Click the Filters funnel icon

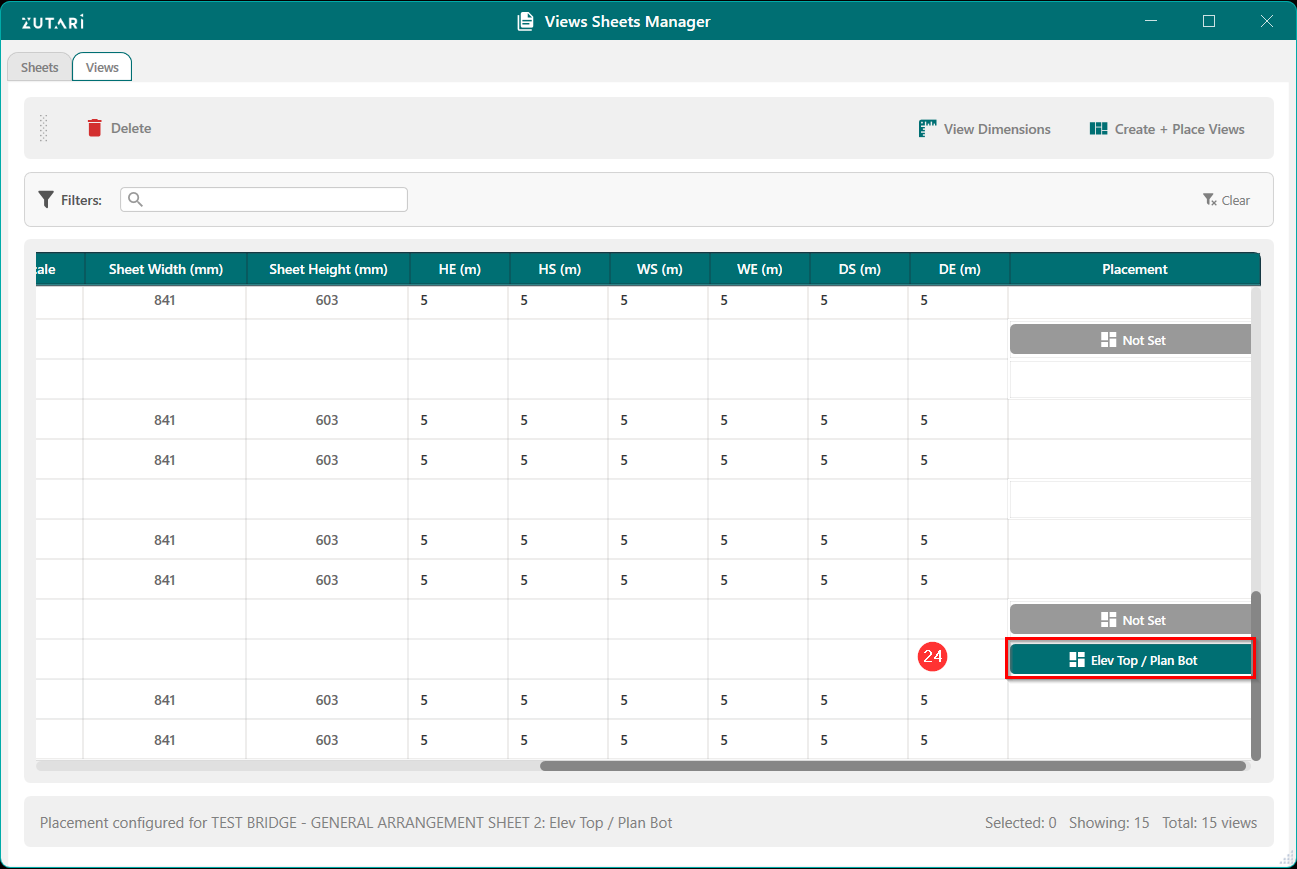pyautogui.click(x=46, y=200)
